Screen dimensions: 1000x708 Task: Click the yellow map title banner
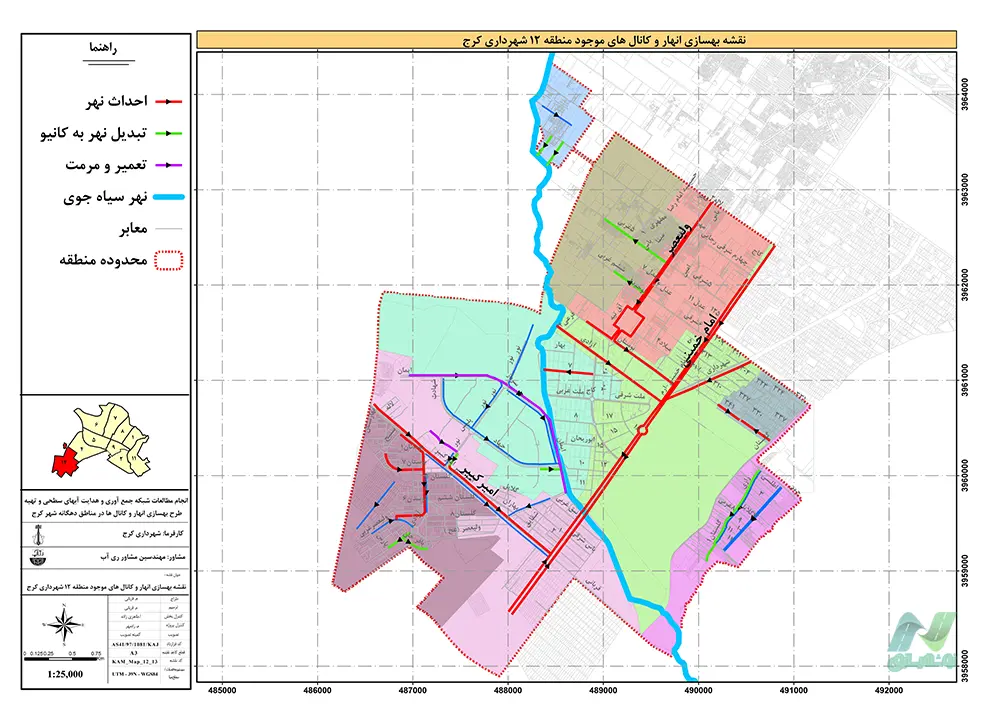(576, 40)
